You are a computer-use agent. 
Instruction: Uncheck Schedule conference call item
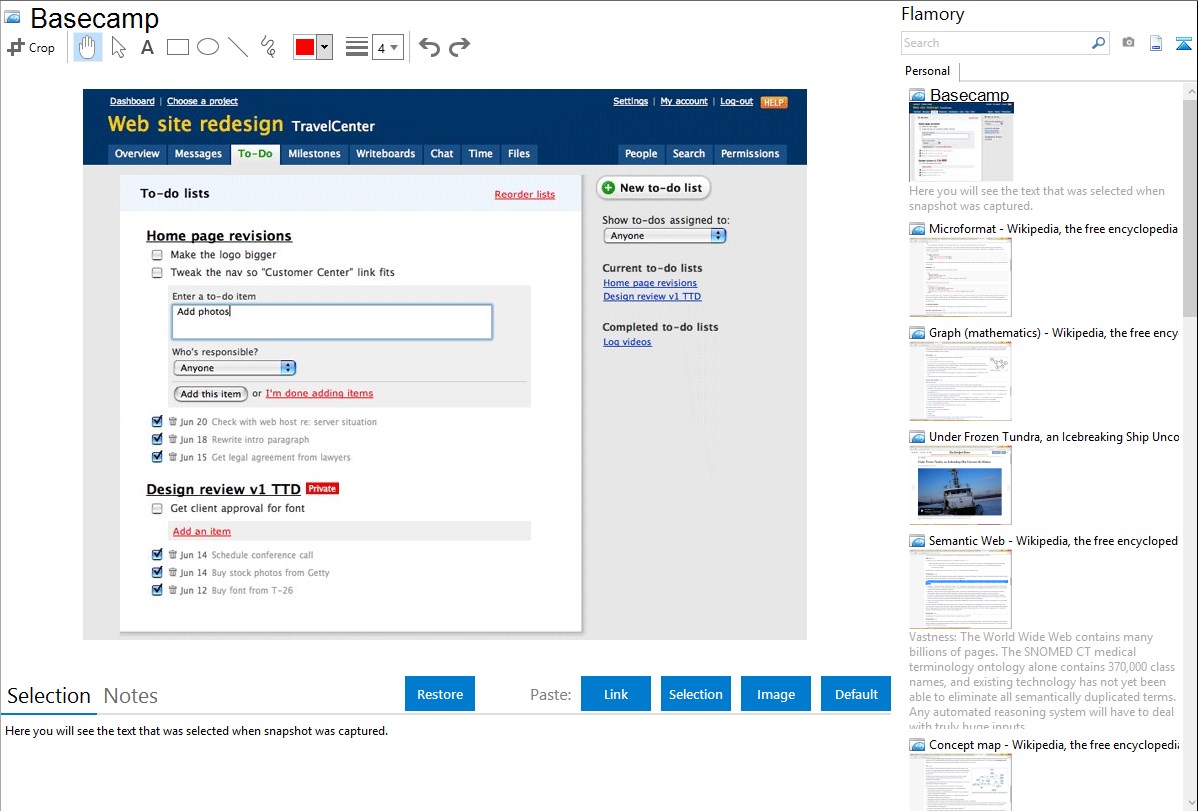[x=157, y=554]
